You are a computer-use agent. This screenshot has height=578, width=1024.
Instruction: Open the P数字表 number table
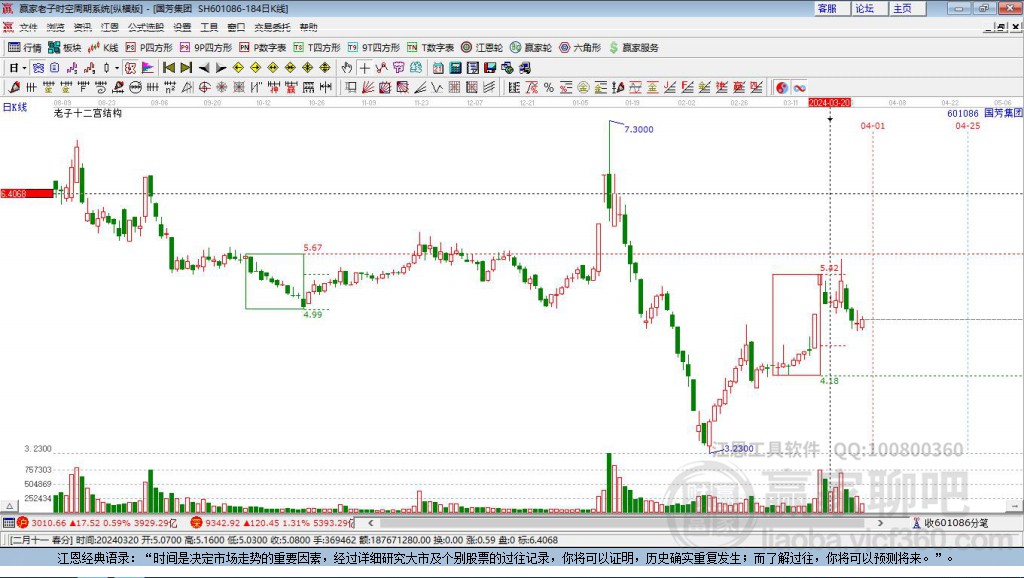[x=263, y=48]
